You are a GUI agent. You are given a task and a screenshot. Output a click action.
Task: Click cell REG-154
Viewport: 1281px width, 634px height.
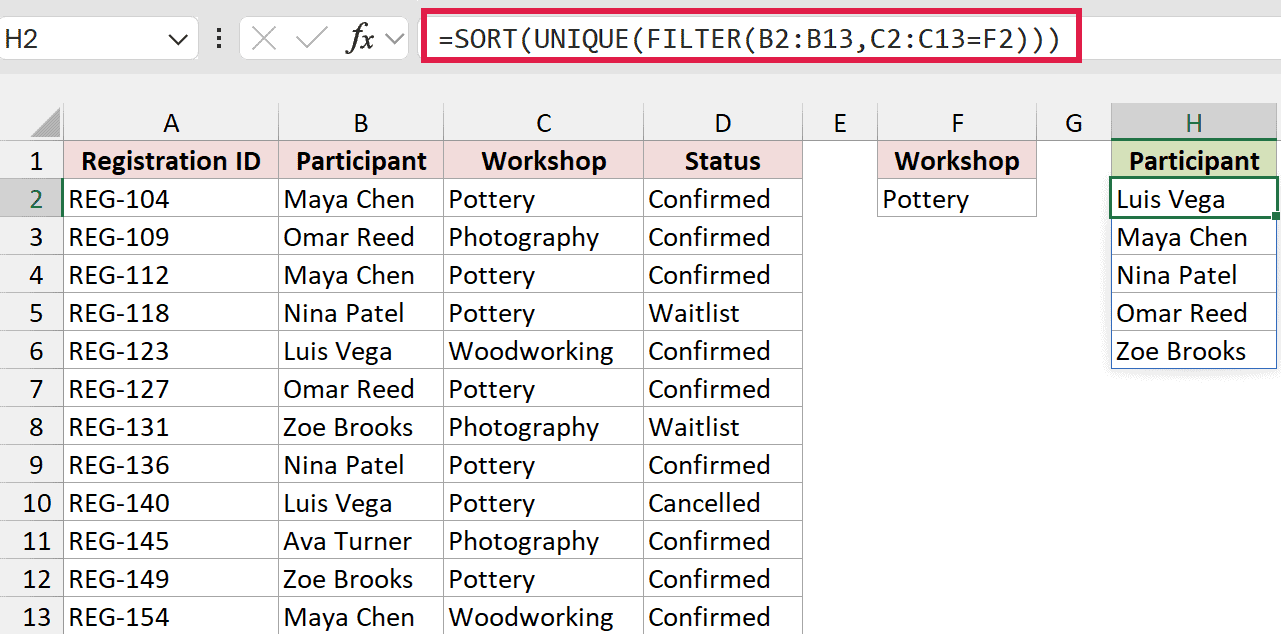coord(171,617)
